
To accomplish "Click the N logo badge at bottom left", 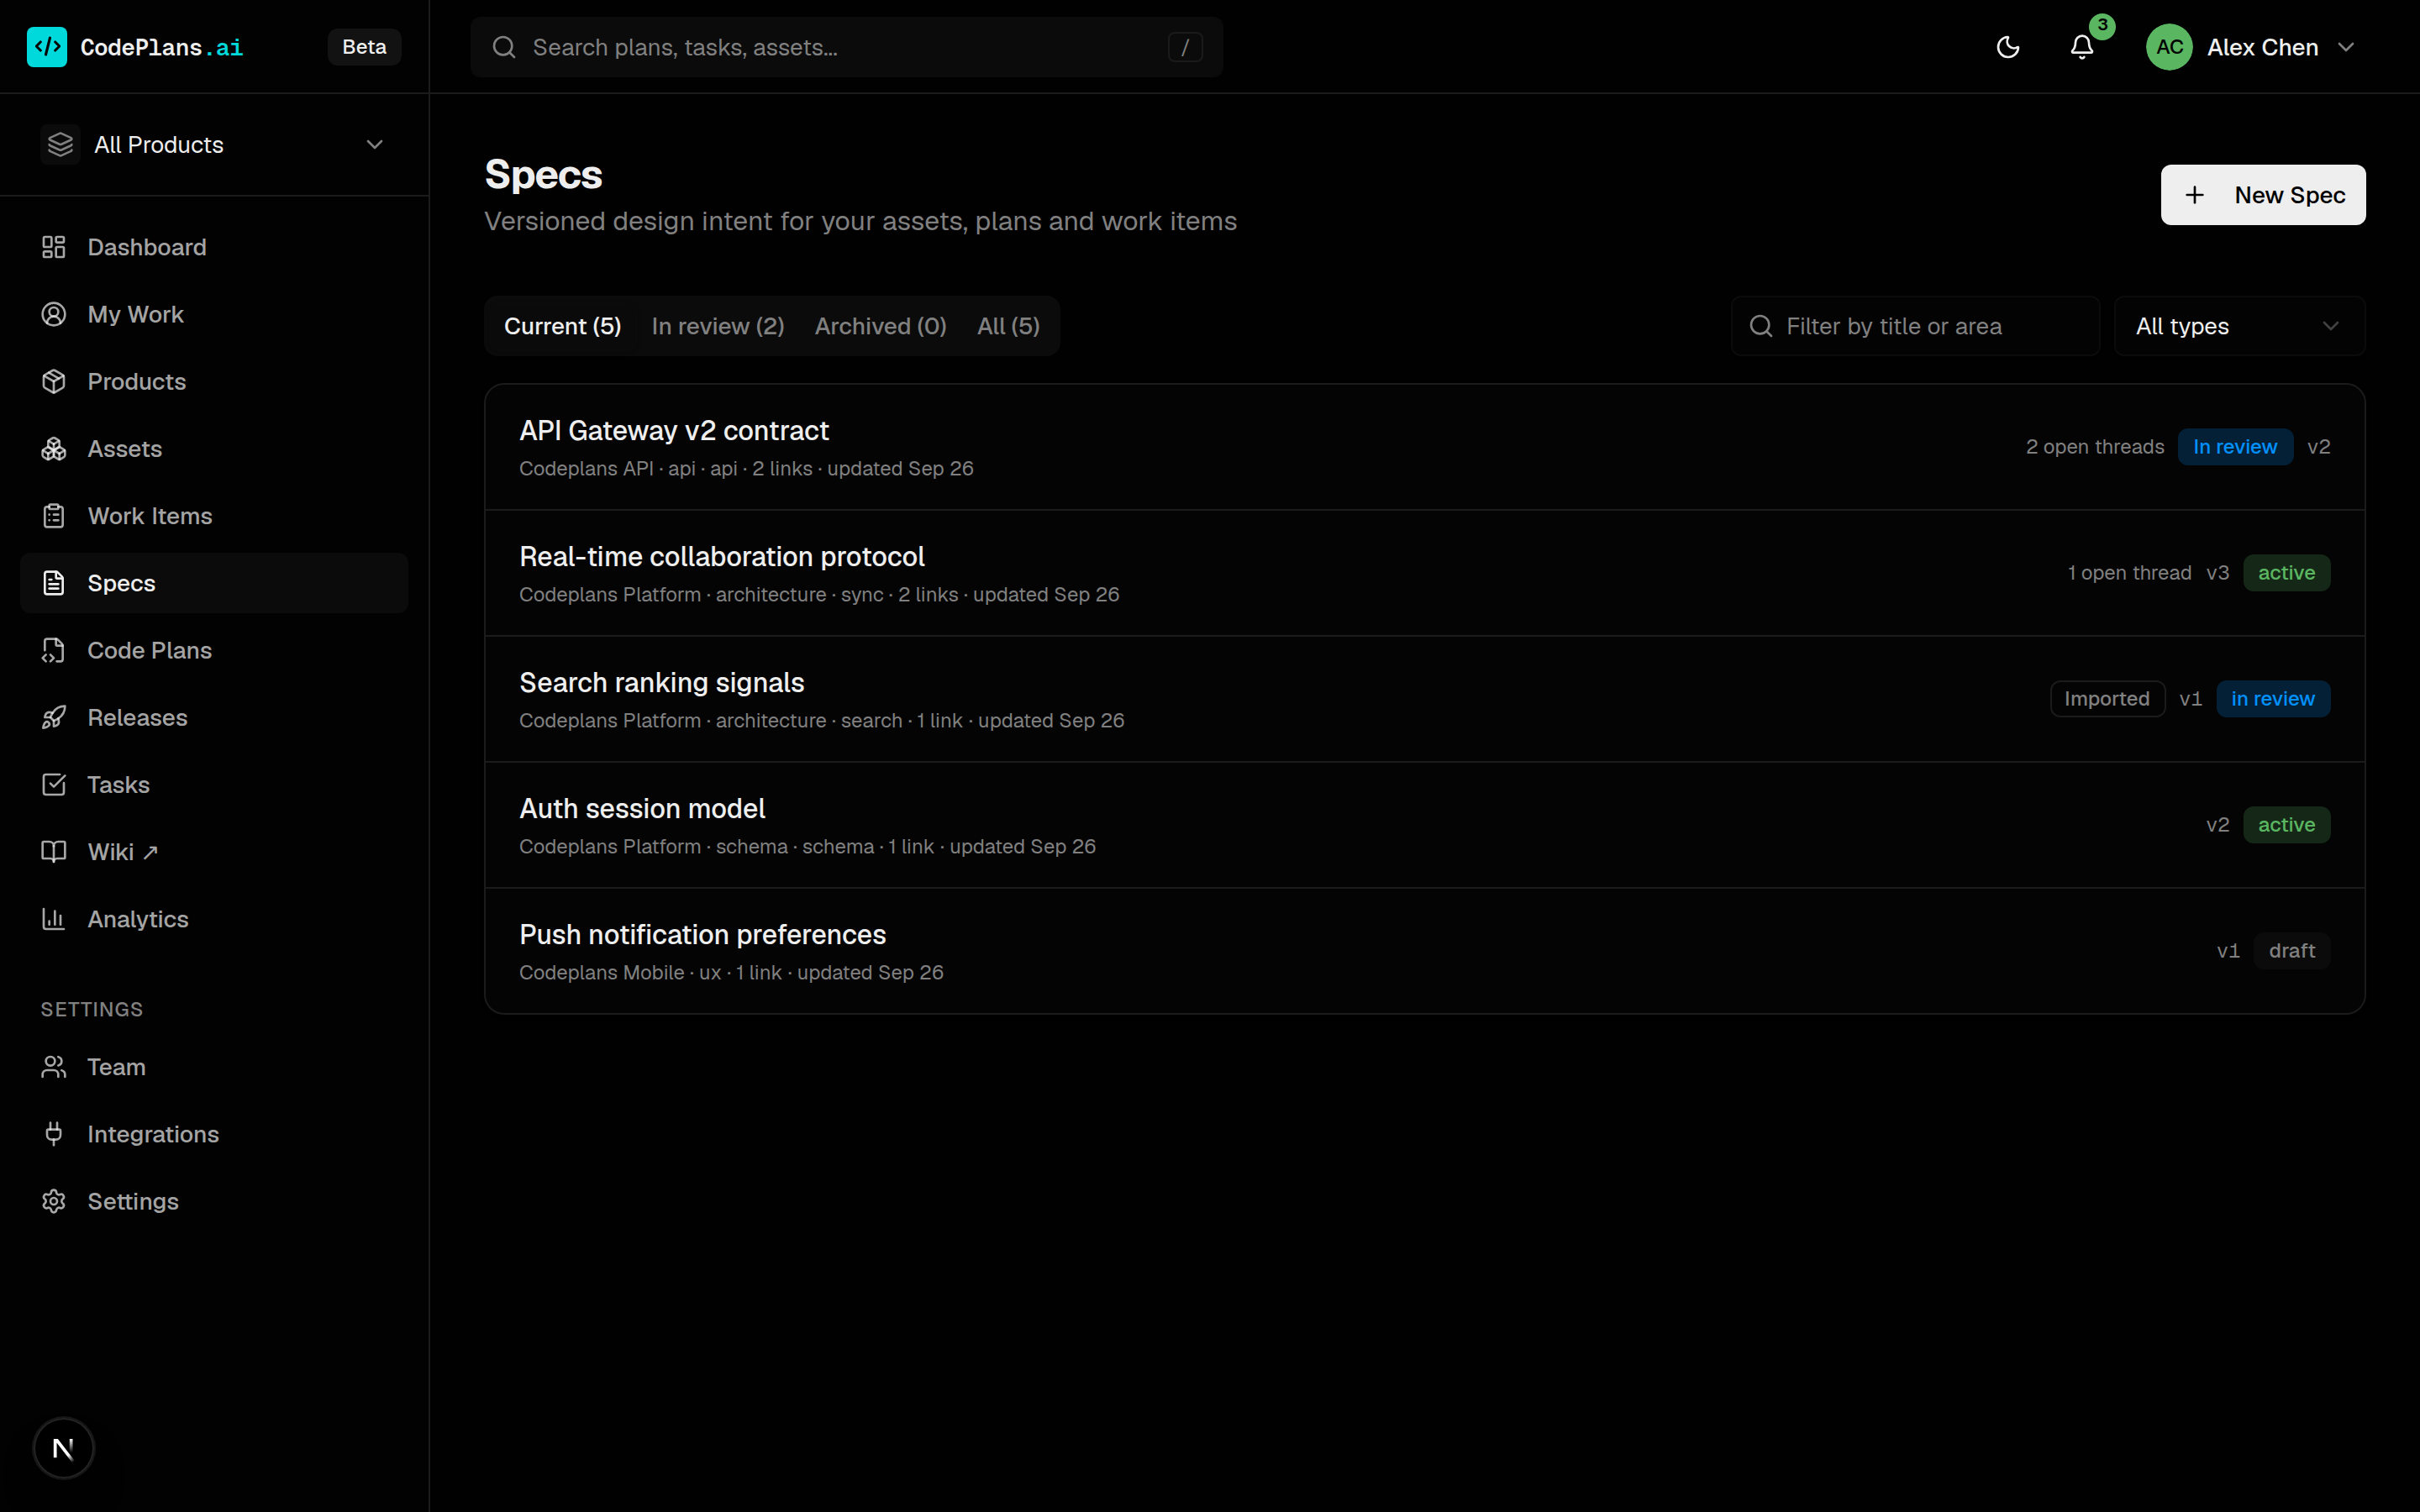I will click(63, 1448).
